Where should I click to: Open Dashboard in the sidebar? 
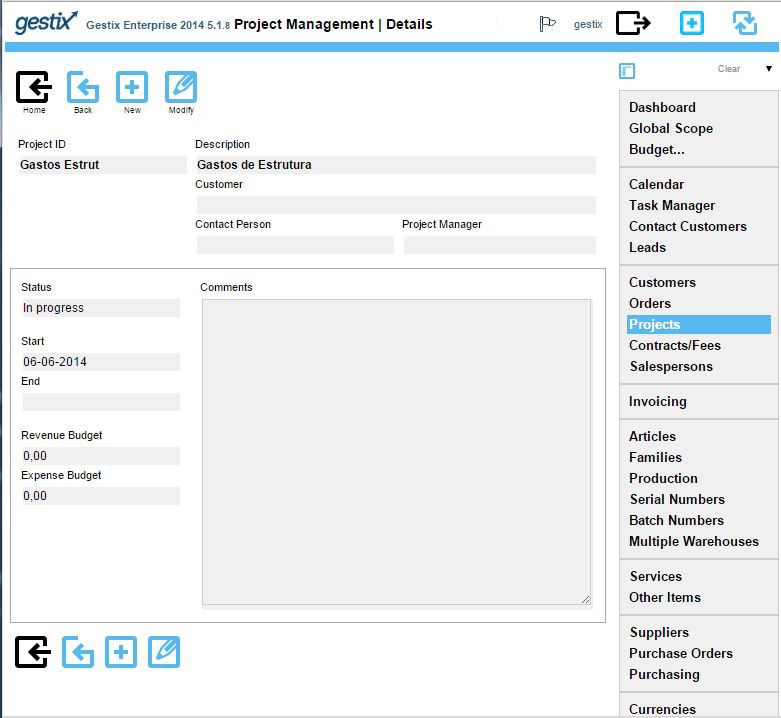tap(662, 107)
